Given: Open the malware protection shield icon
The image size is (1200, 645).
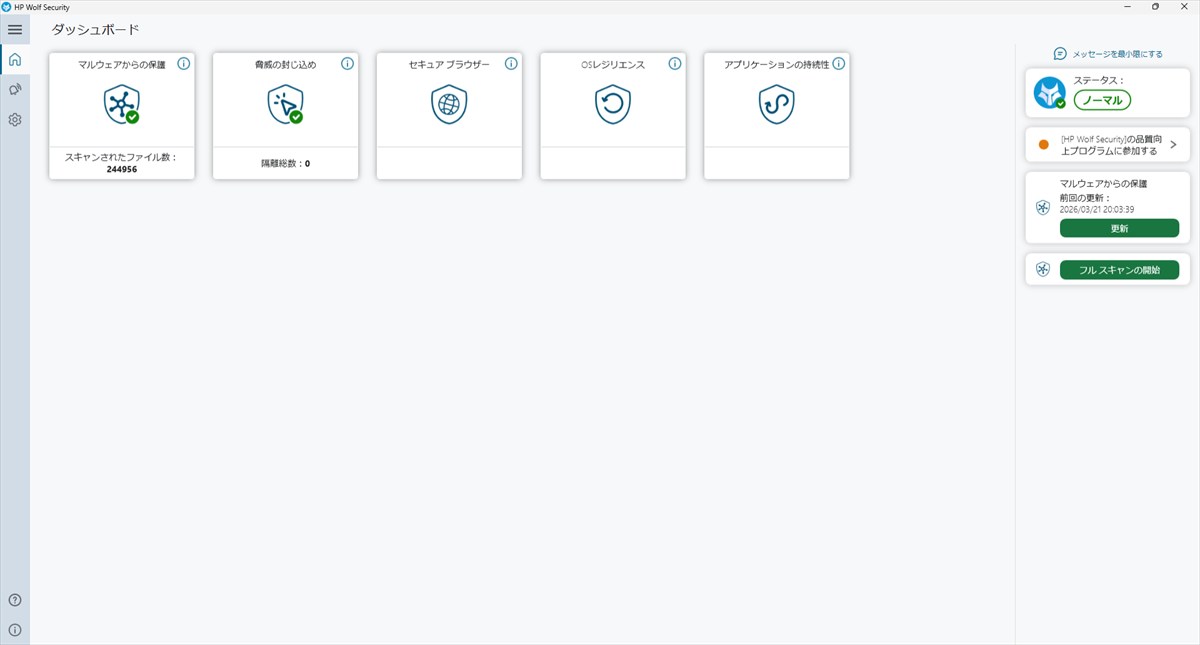Looking at the screenshot, I should [122, 104].
